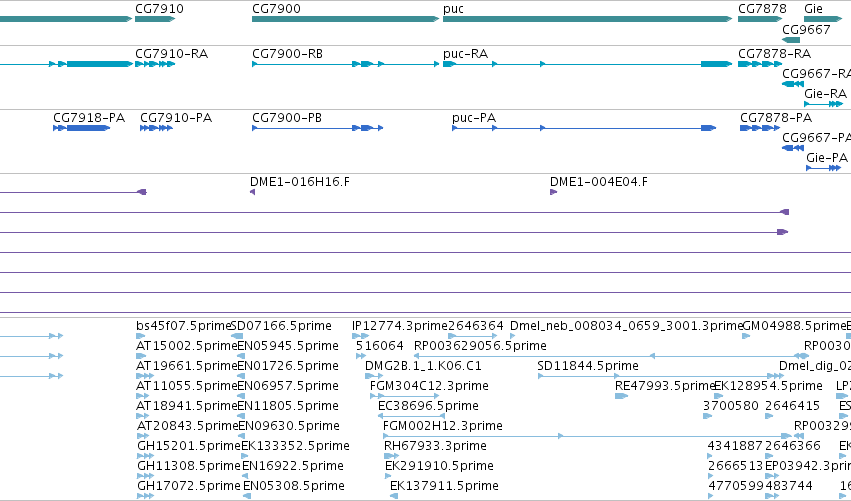Open EST EK137911.5prime
The height and width of the screenshot is (501, 851).
(x=444, y=486)
